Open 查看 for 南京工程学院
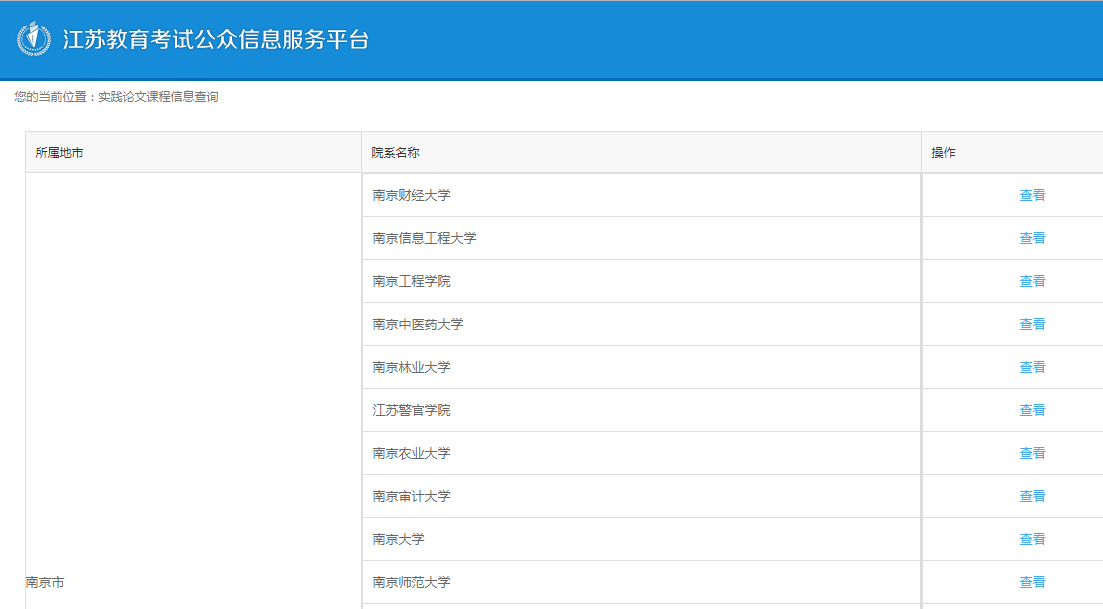 1032,281
